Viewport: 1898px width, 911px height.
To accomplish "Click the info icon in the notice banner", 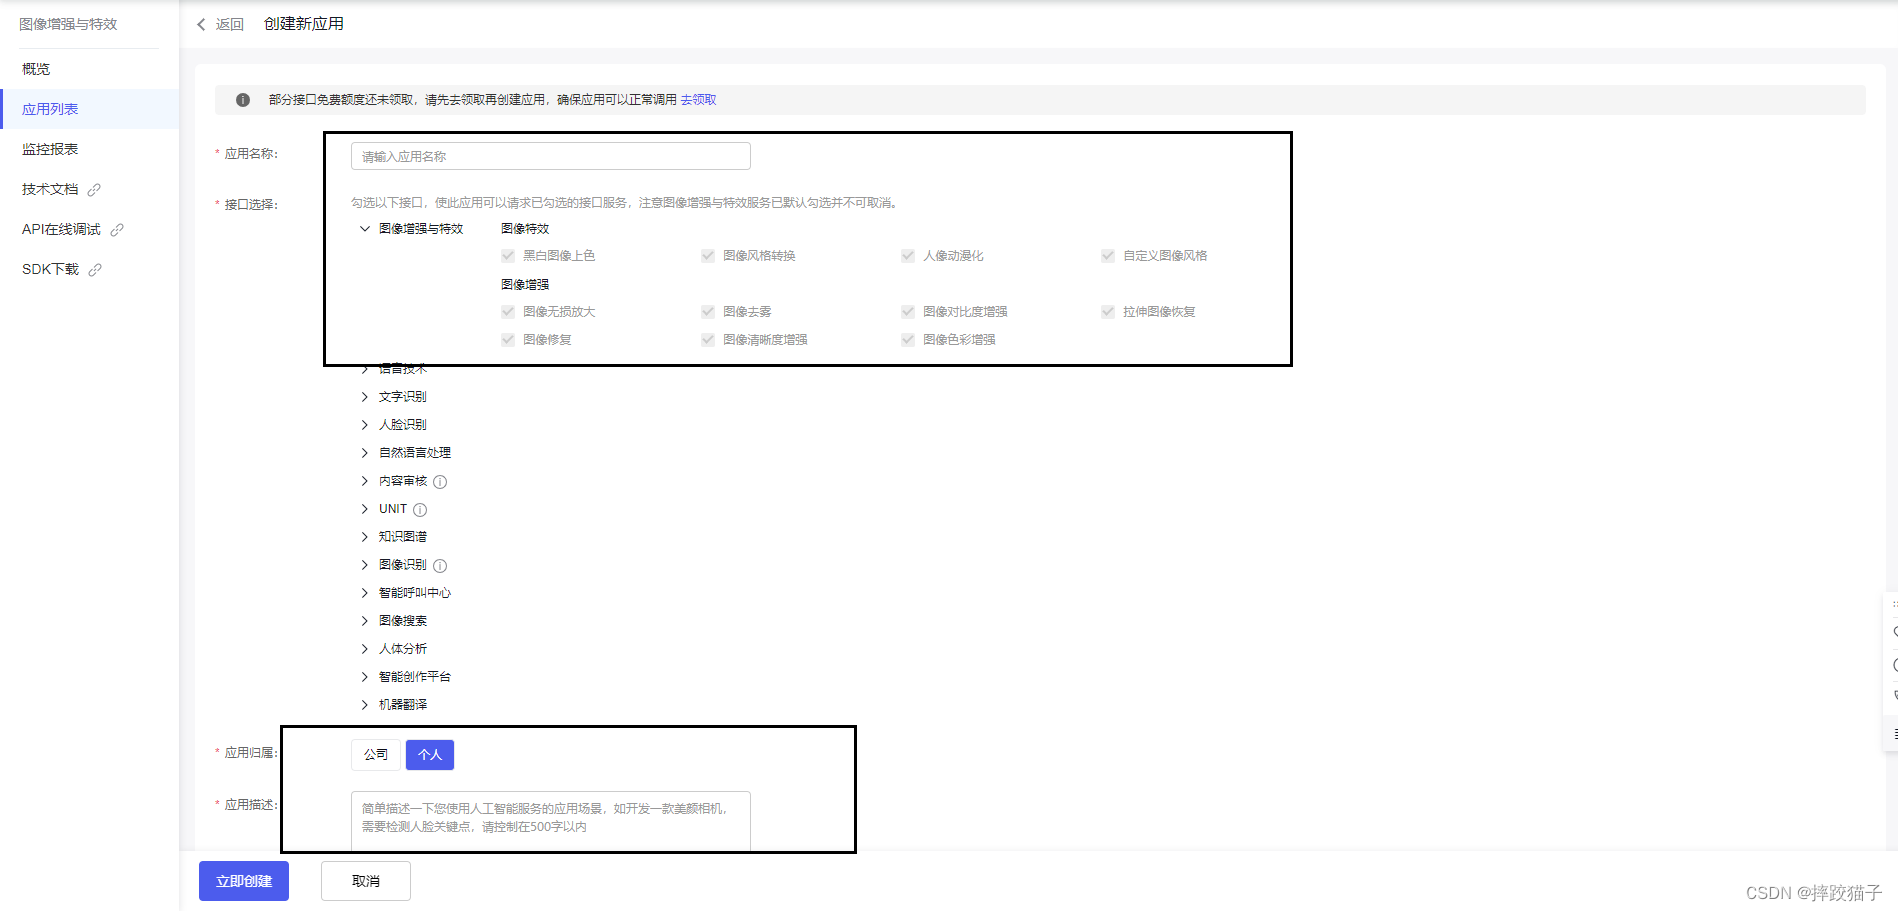I will point(243,100).
